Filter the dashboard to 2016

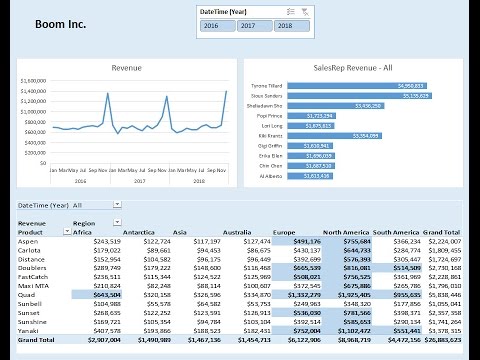point(218,26)
